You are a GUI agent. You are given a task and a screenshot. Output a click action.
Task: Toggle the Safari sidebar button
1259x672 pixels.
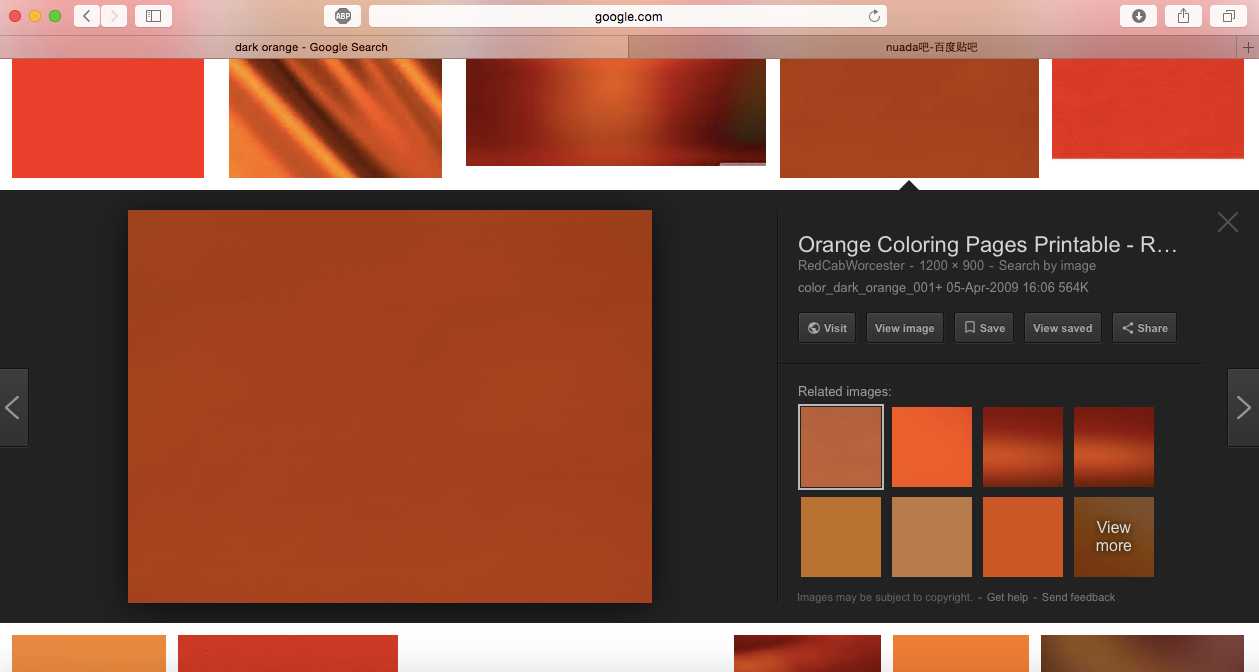click(153, 16)
